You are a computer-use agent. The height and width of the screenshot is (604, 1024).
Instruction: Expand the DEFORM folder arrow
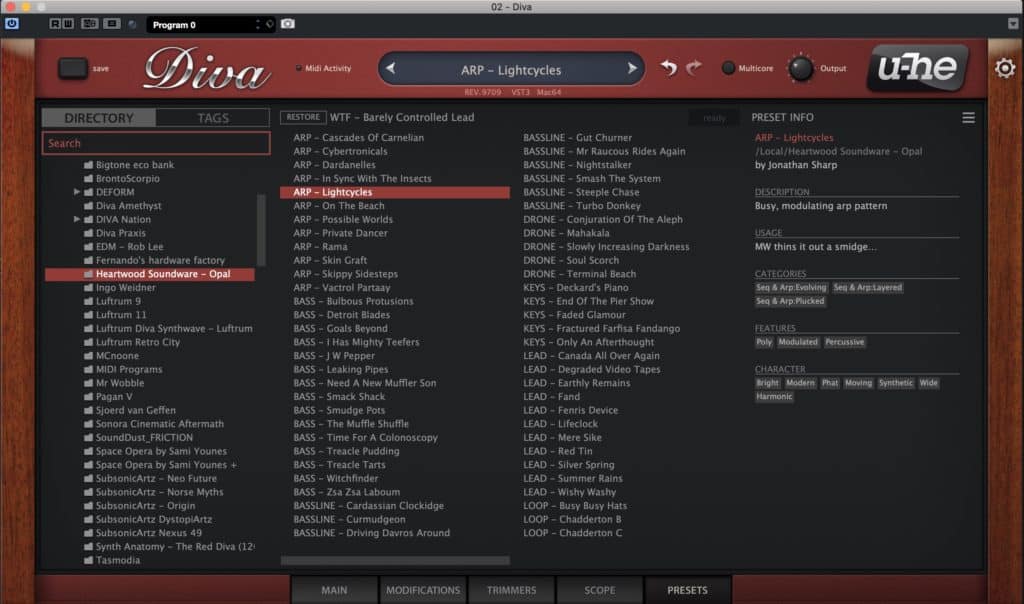[76, 192]
